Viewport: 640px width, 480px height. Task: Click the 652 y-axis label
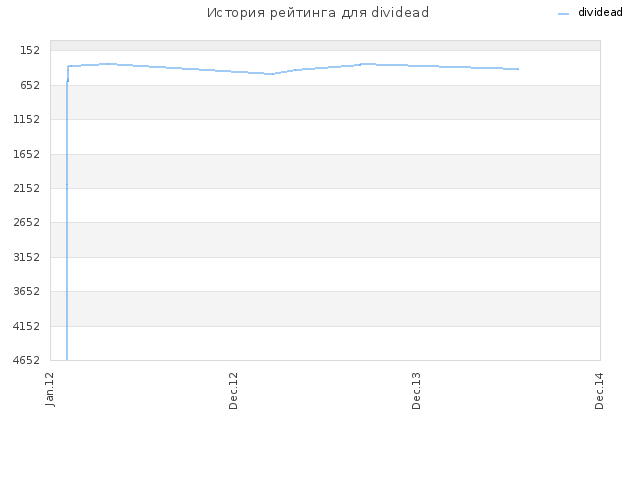point(30,85)
